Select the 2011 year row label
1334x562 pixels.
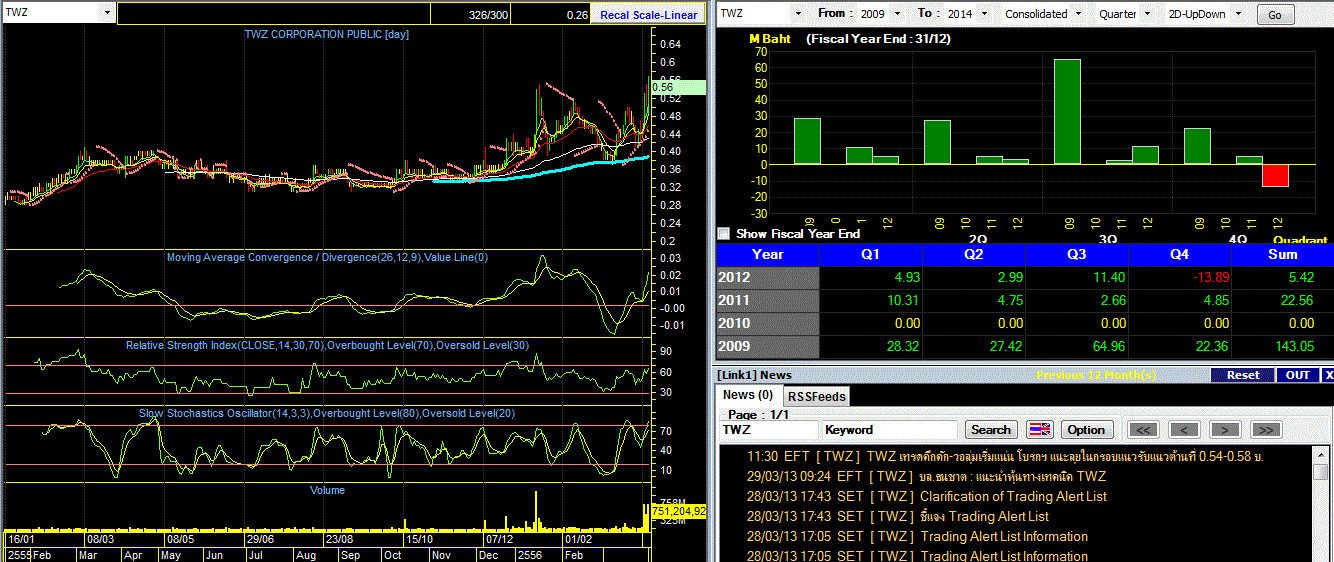pyautogui.click(x=768, y=300)
